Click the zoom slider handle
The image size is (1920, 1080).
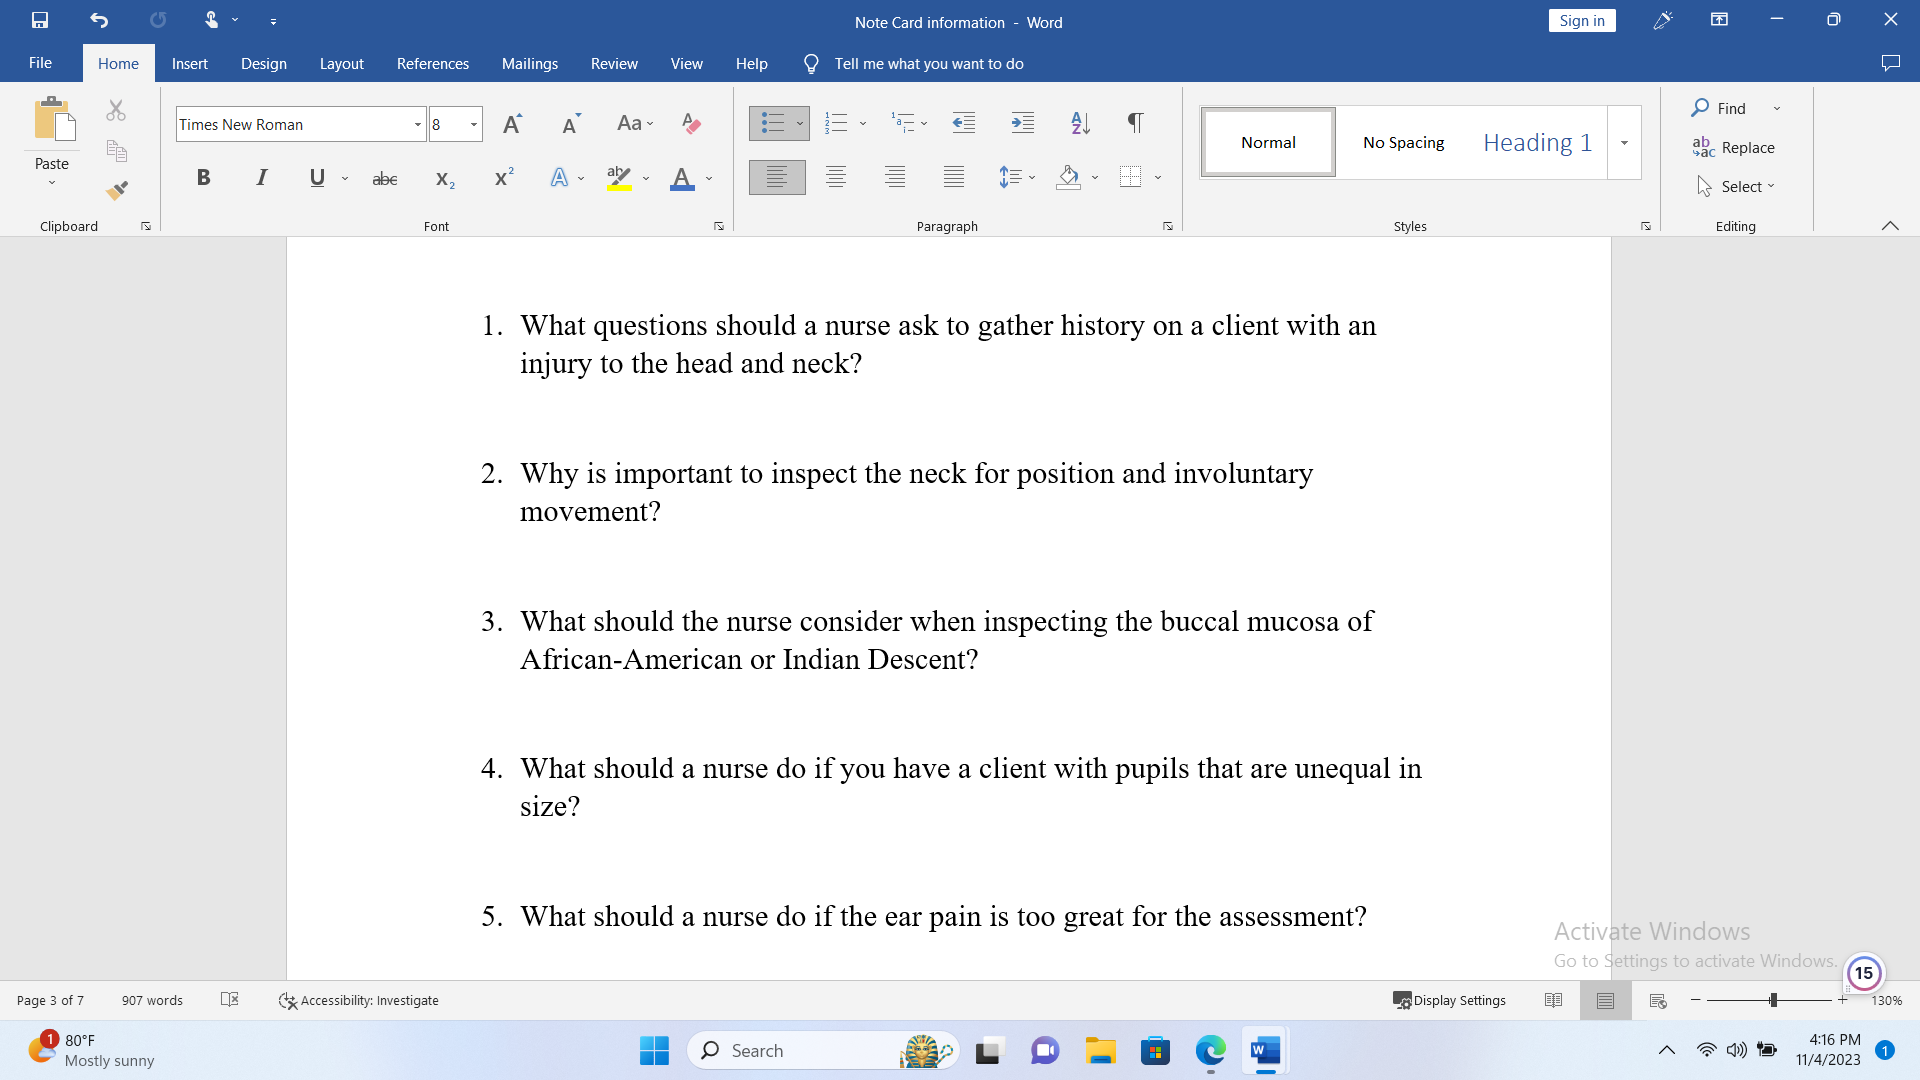pos(1773,1000)
